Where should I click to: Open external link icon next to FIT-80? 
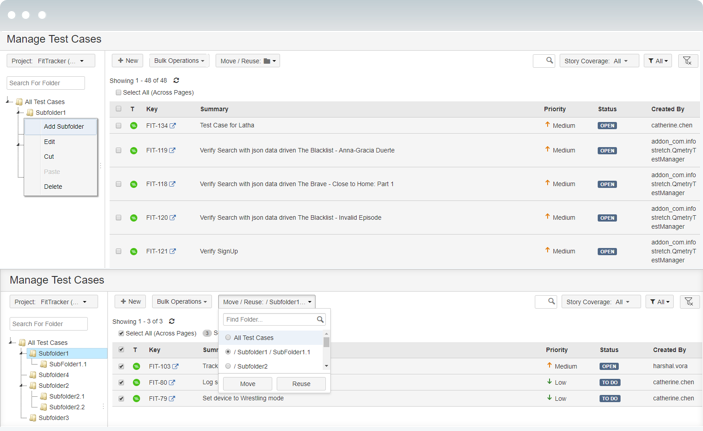tap(172, 383)
